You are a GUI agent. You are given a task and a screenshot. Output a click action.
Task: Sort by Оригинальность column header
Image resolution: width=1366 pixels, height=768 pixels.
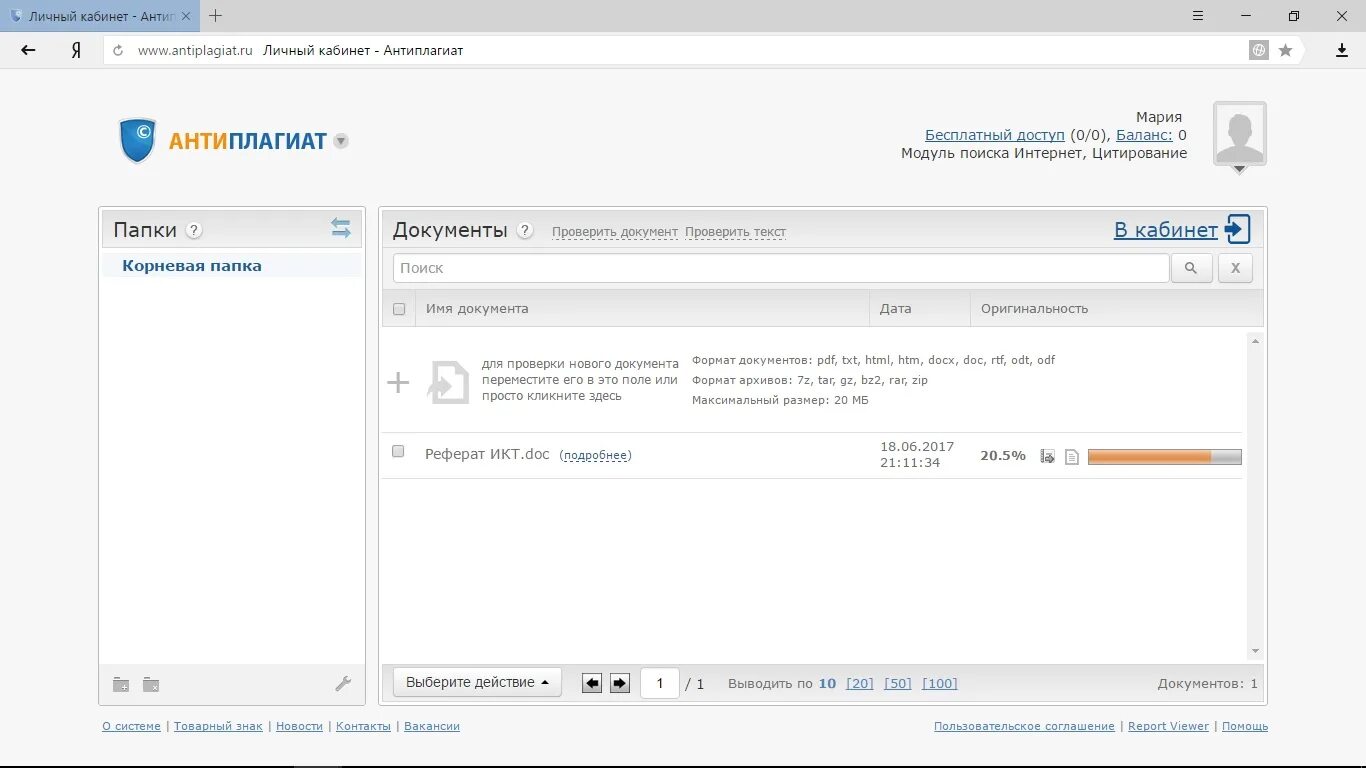[1034, 309]
